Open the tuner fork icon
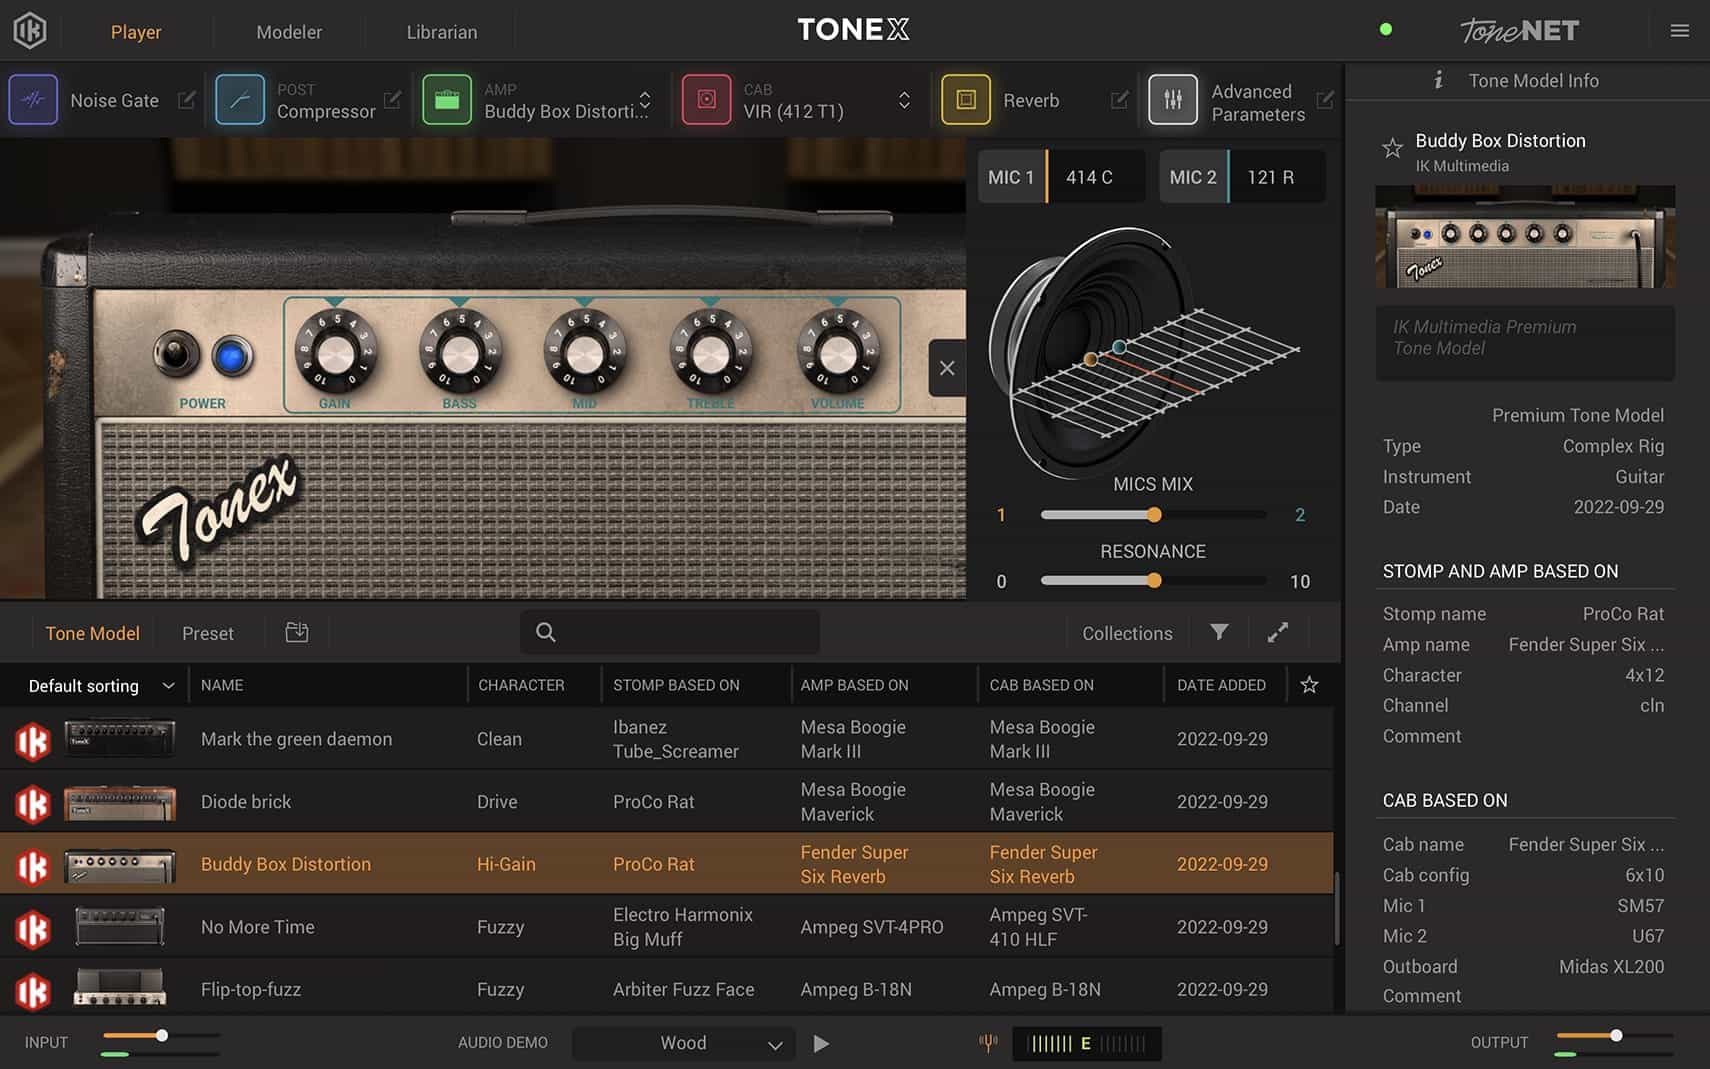The image size is (1710, 1069). 988,1043
